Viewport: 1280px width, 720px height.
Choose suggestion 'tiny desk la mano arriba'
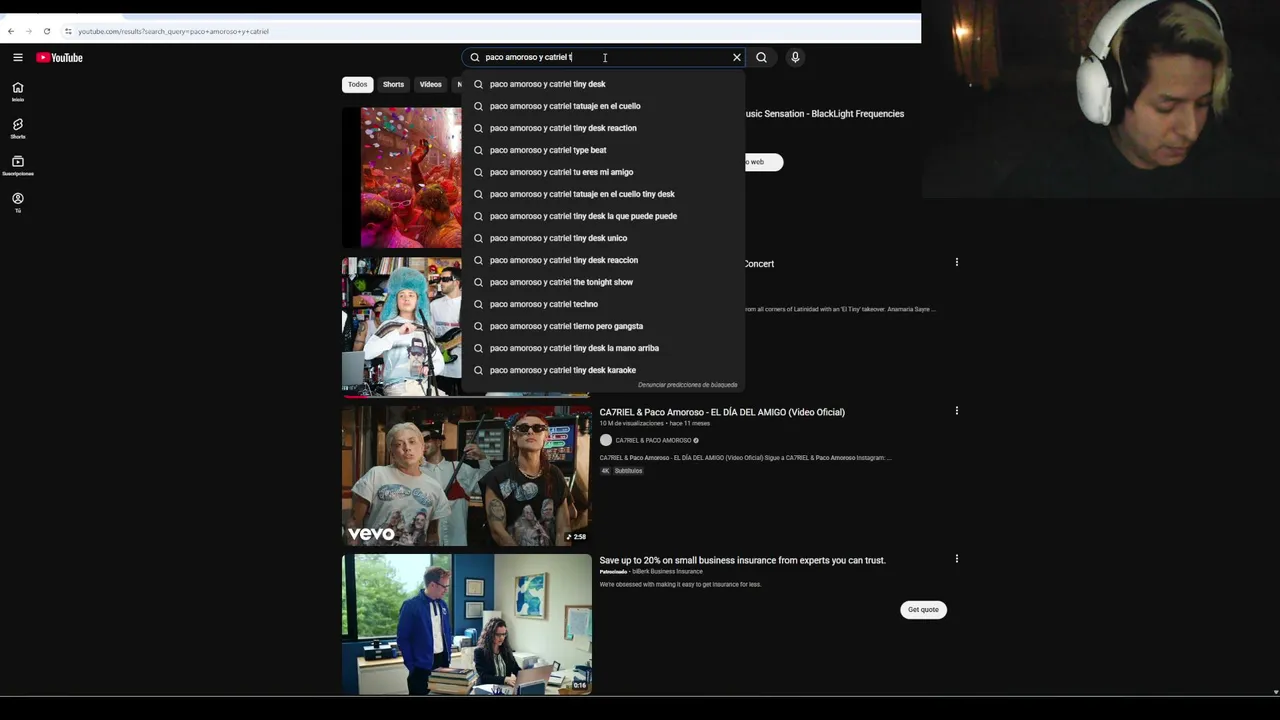point(604,348)
